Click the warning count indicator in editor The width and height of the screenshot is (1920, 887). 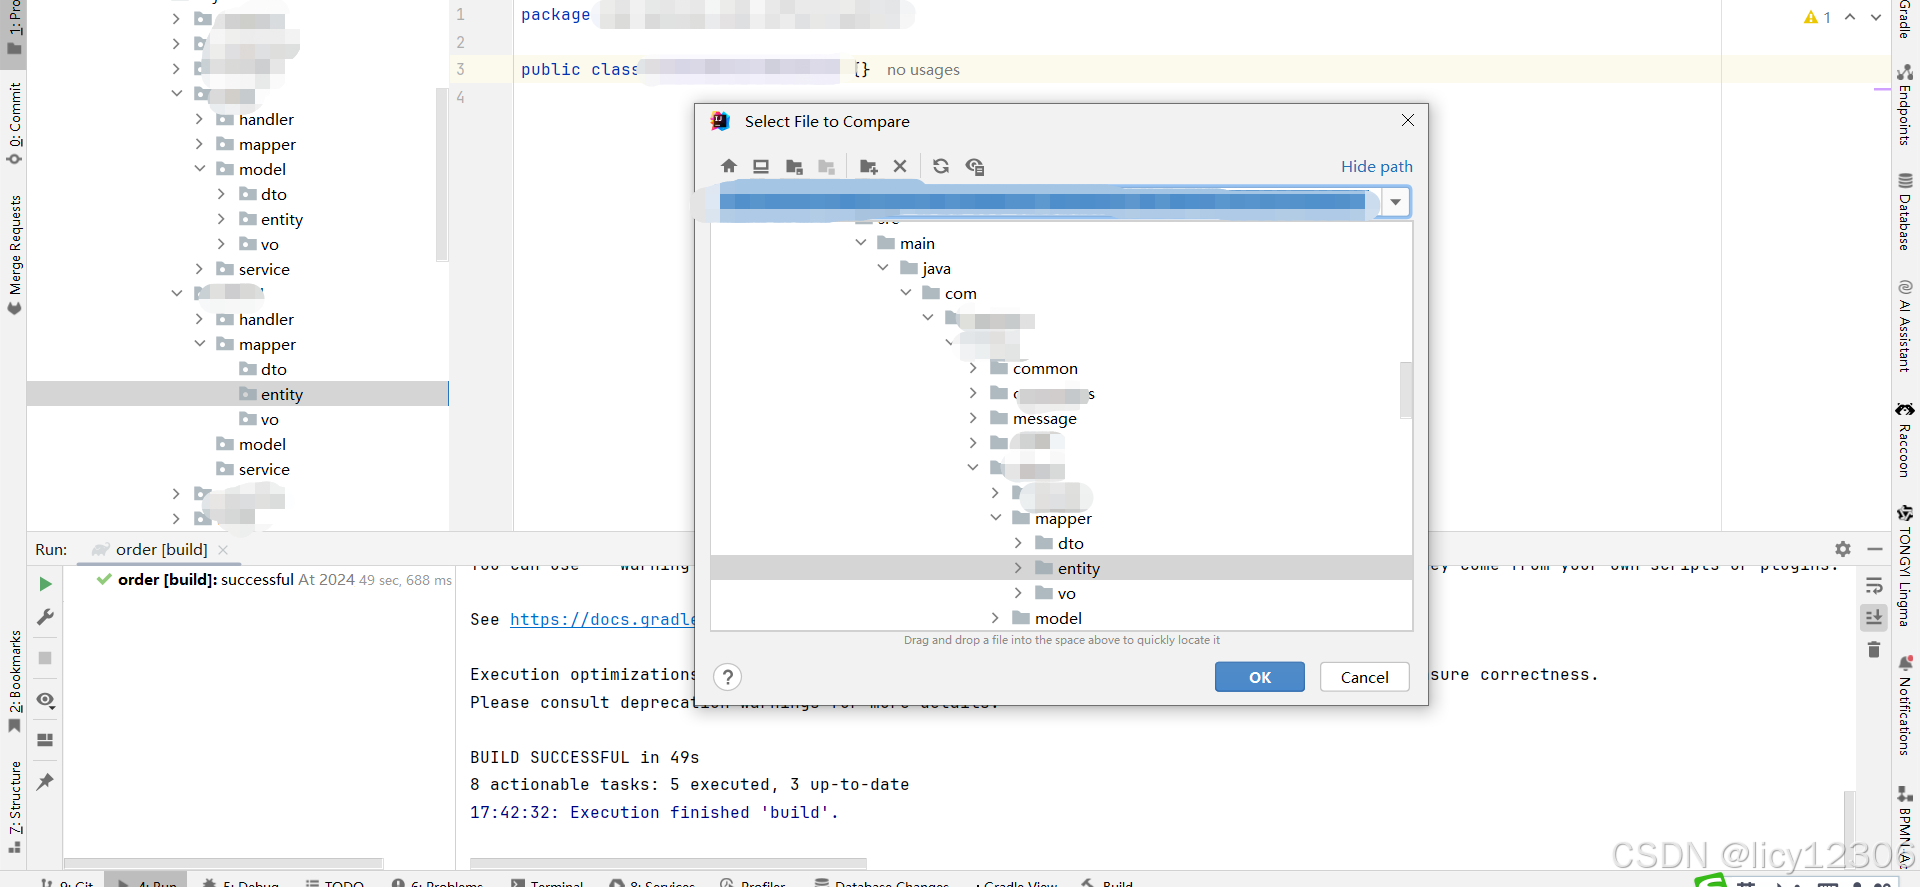[1817, 17]
